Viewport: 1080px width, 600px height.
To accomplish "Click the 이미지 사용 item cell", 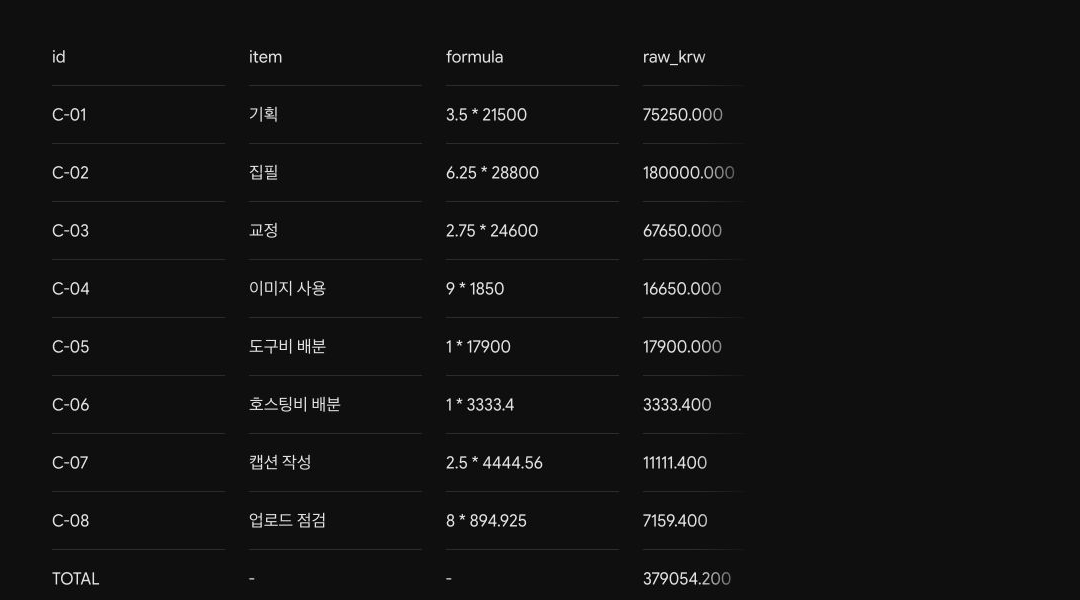I will 287,288.
